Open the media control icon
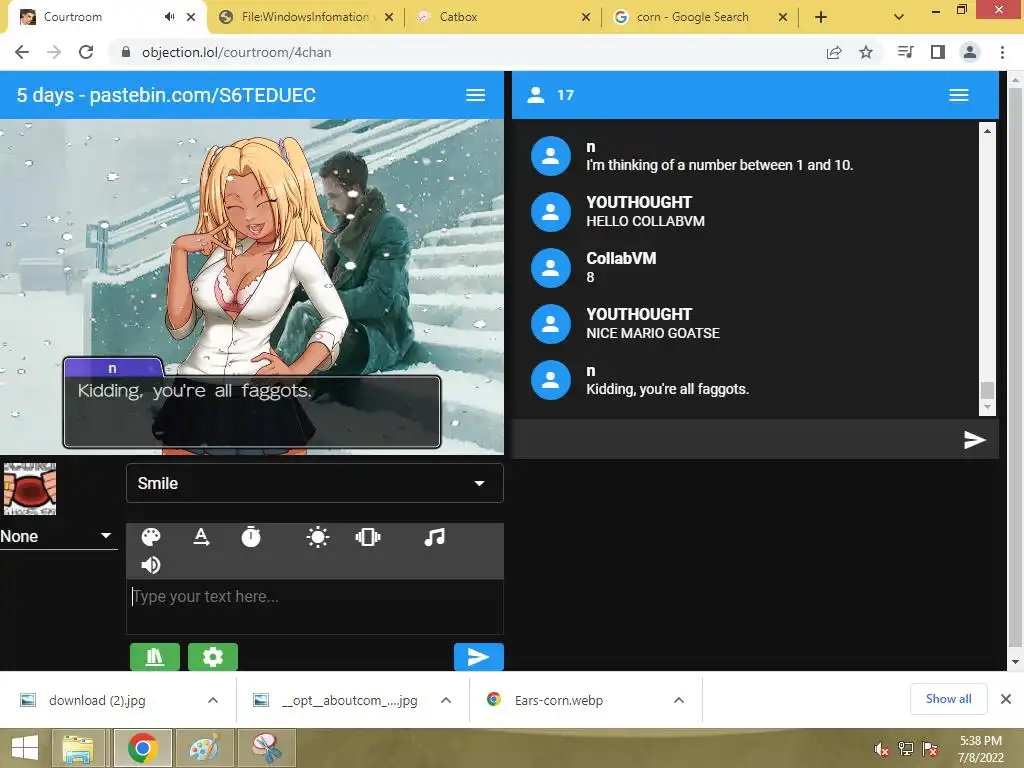 pyautogui.click(x=905, y=52)
